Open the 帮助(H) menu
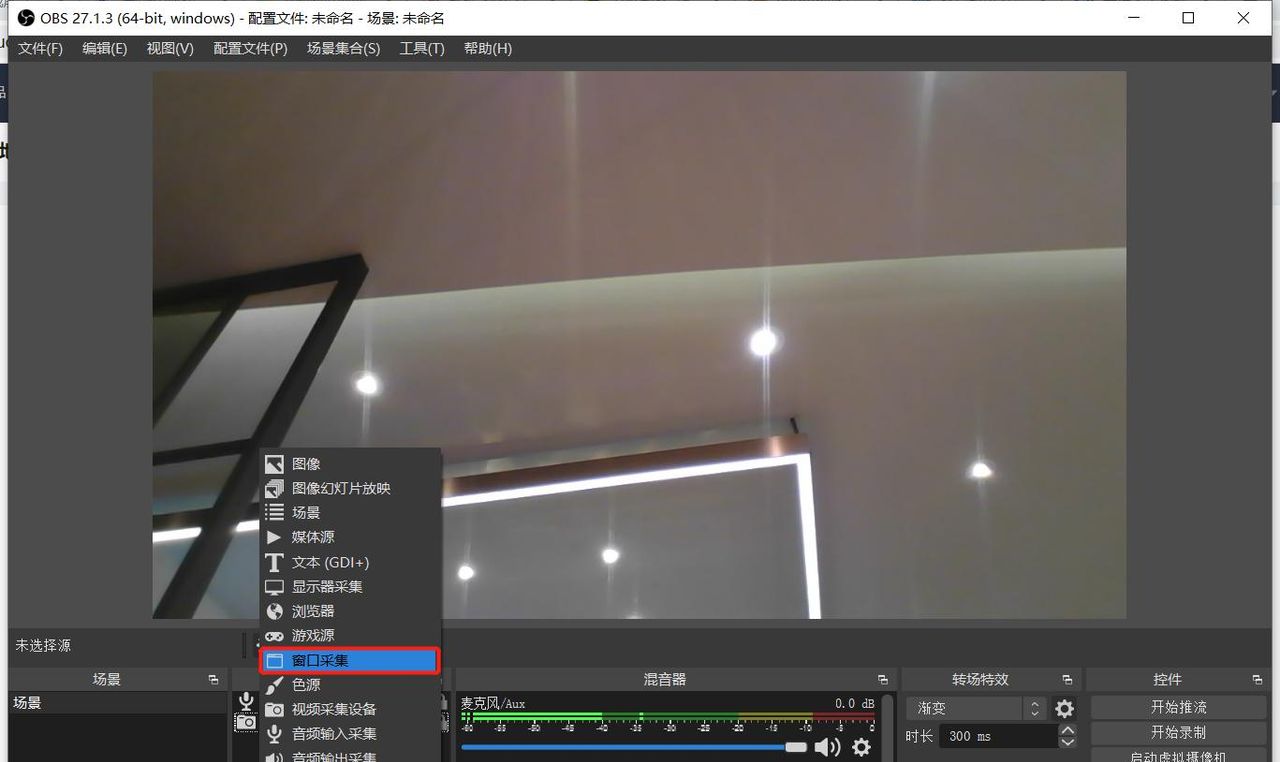This screenshot has height=762, width=1280. point(488,48)
